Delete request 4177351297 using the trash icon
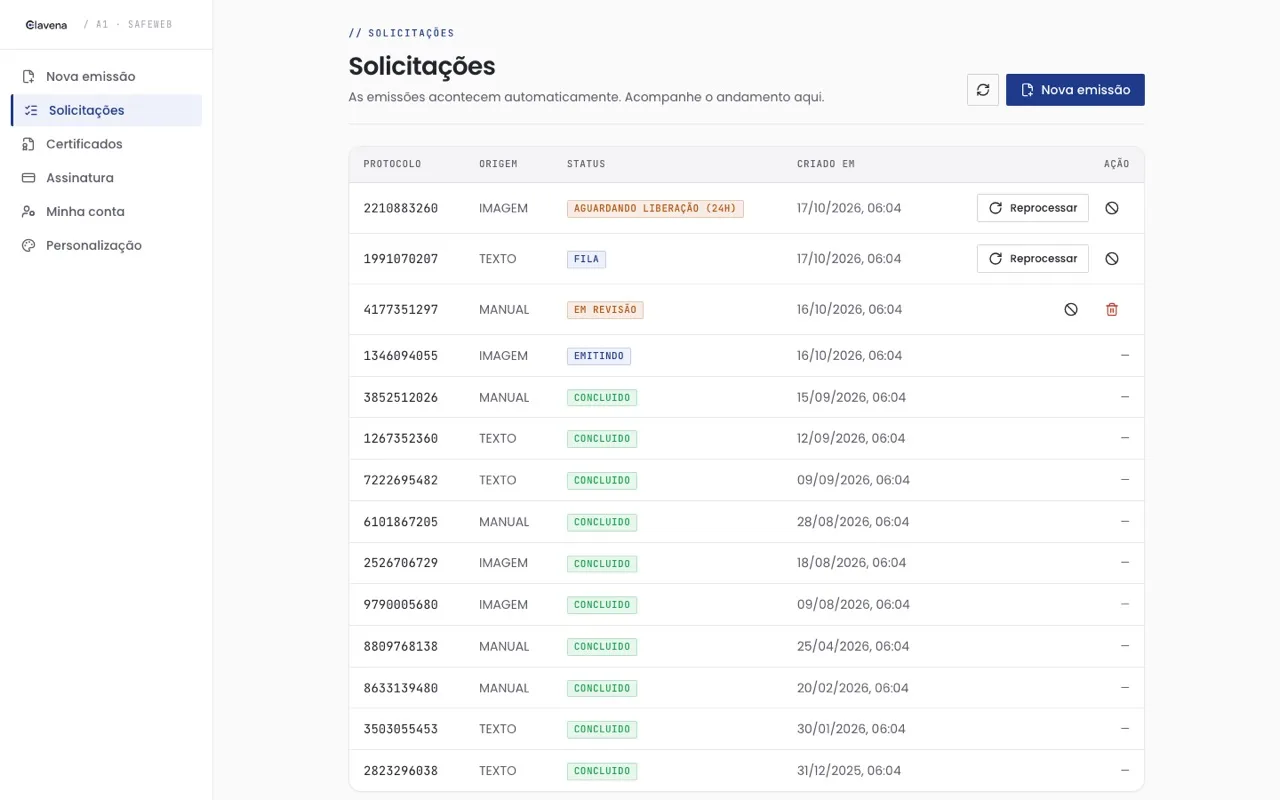The image size is (1280, 800). point(1112,310)
